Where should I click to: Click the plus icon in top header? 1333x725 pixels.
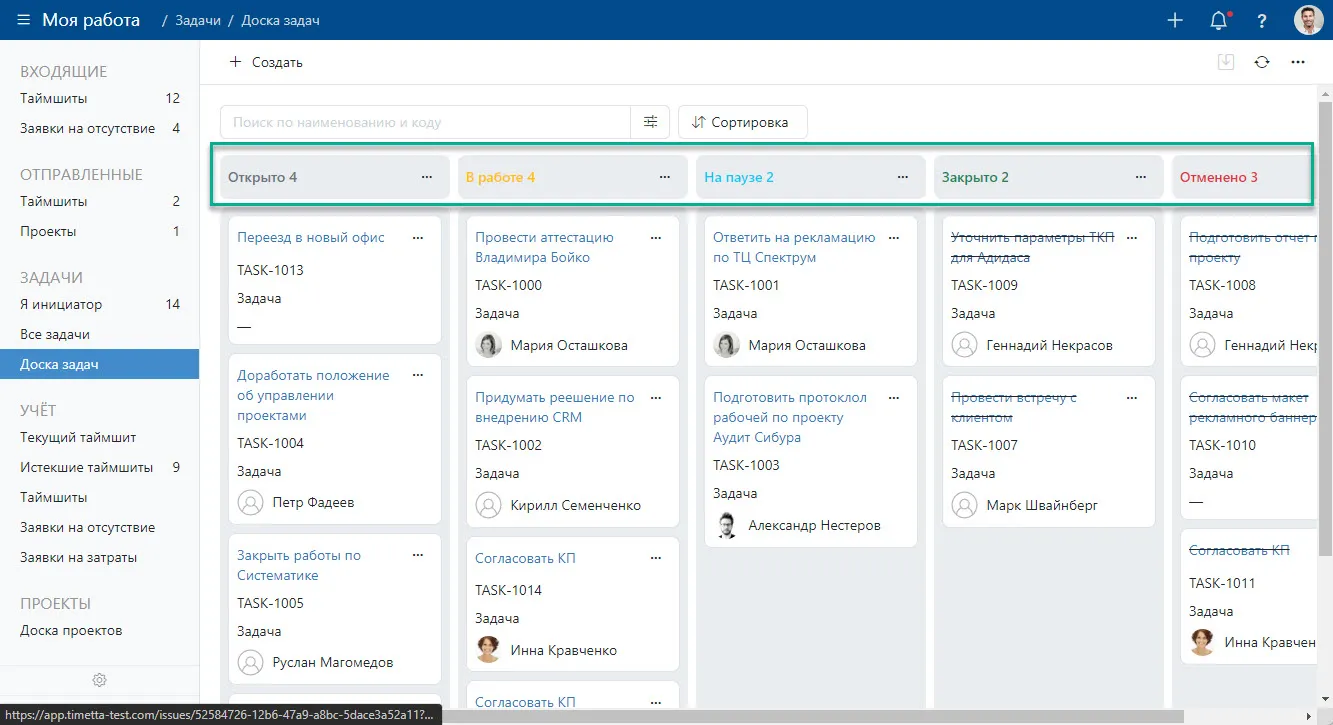point(1175,20)
